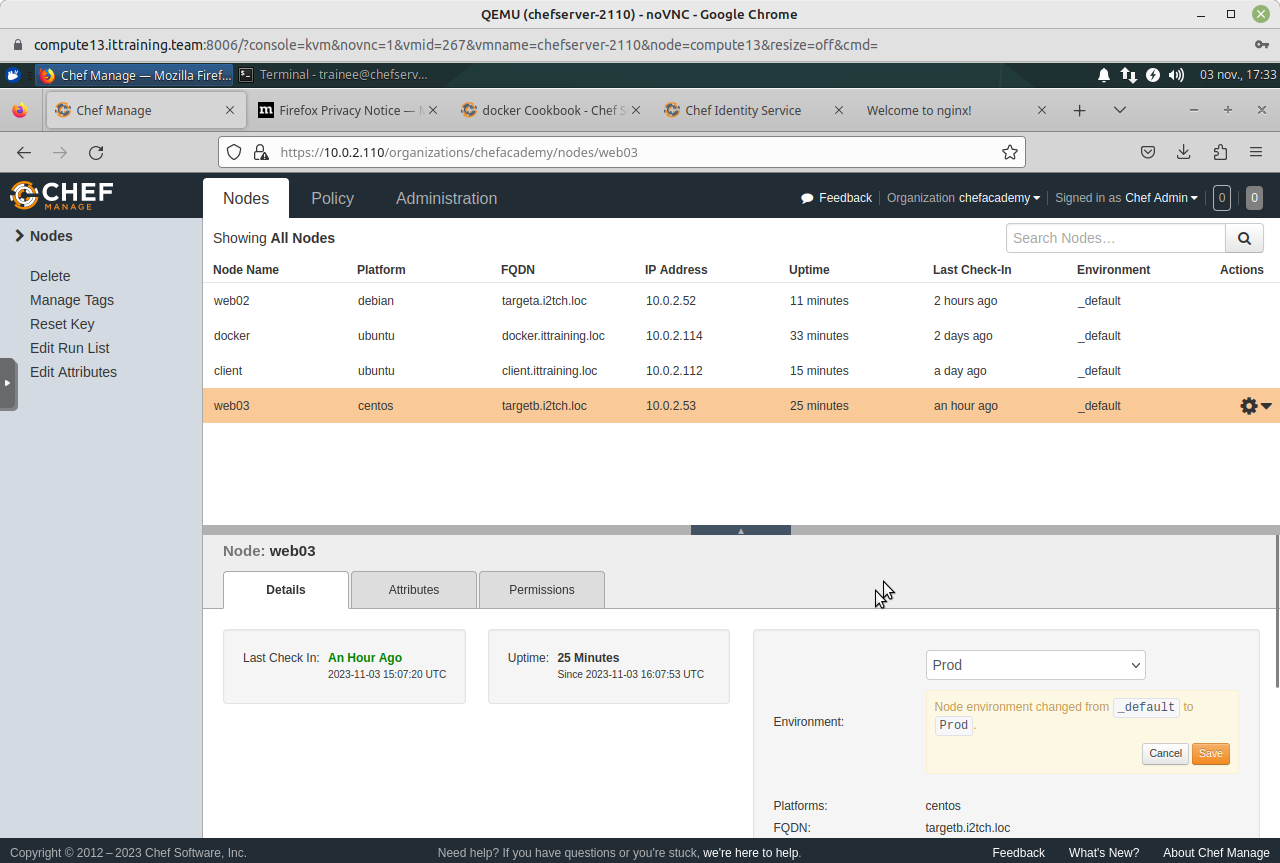Sort by the Node Name column header
Screen dimensions: 1280x863
(246, 270)
